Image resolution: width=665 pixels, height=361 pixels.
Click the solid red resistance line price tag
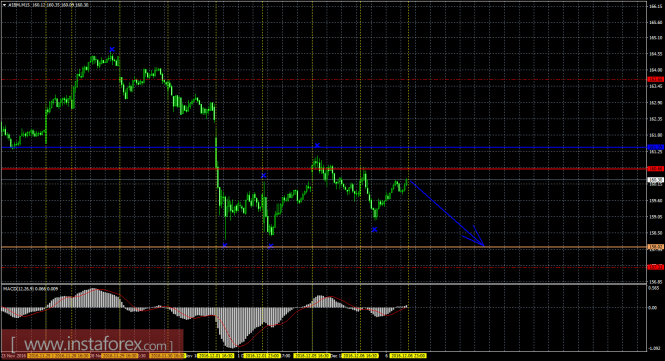pyautogui.click(x=656, y=169)
